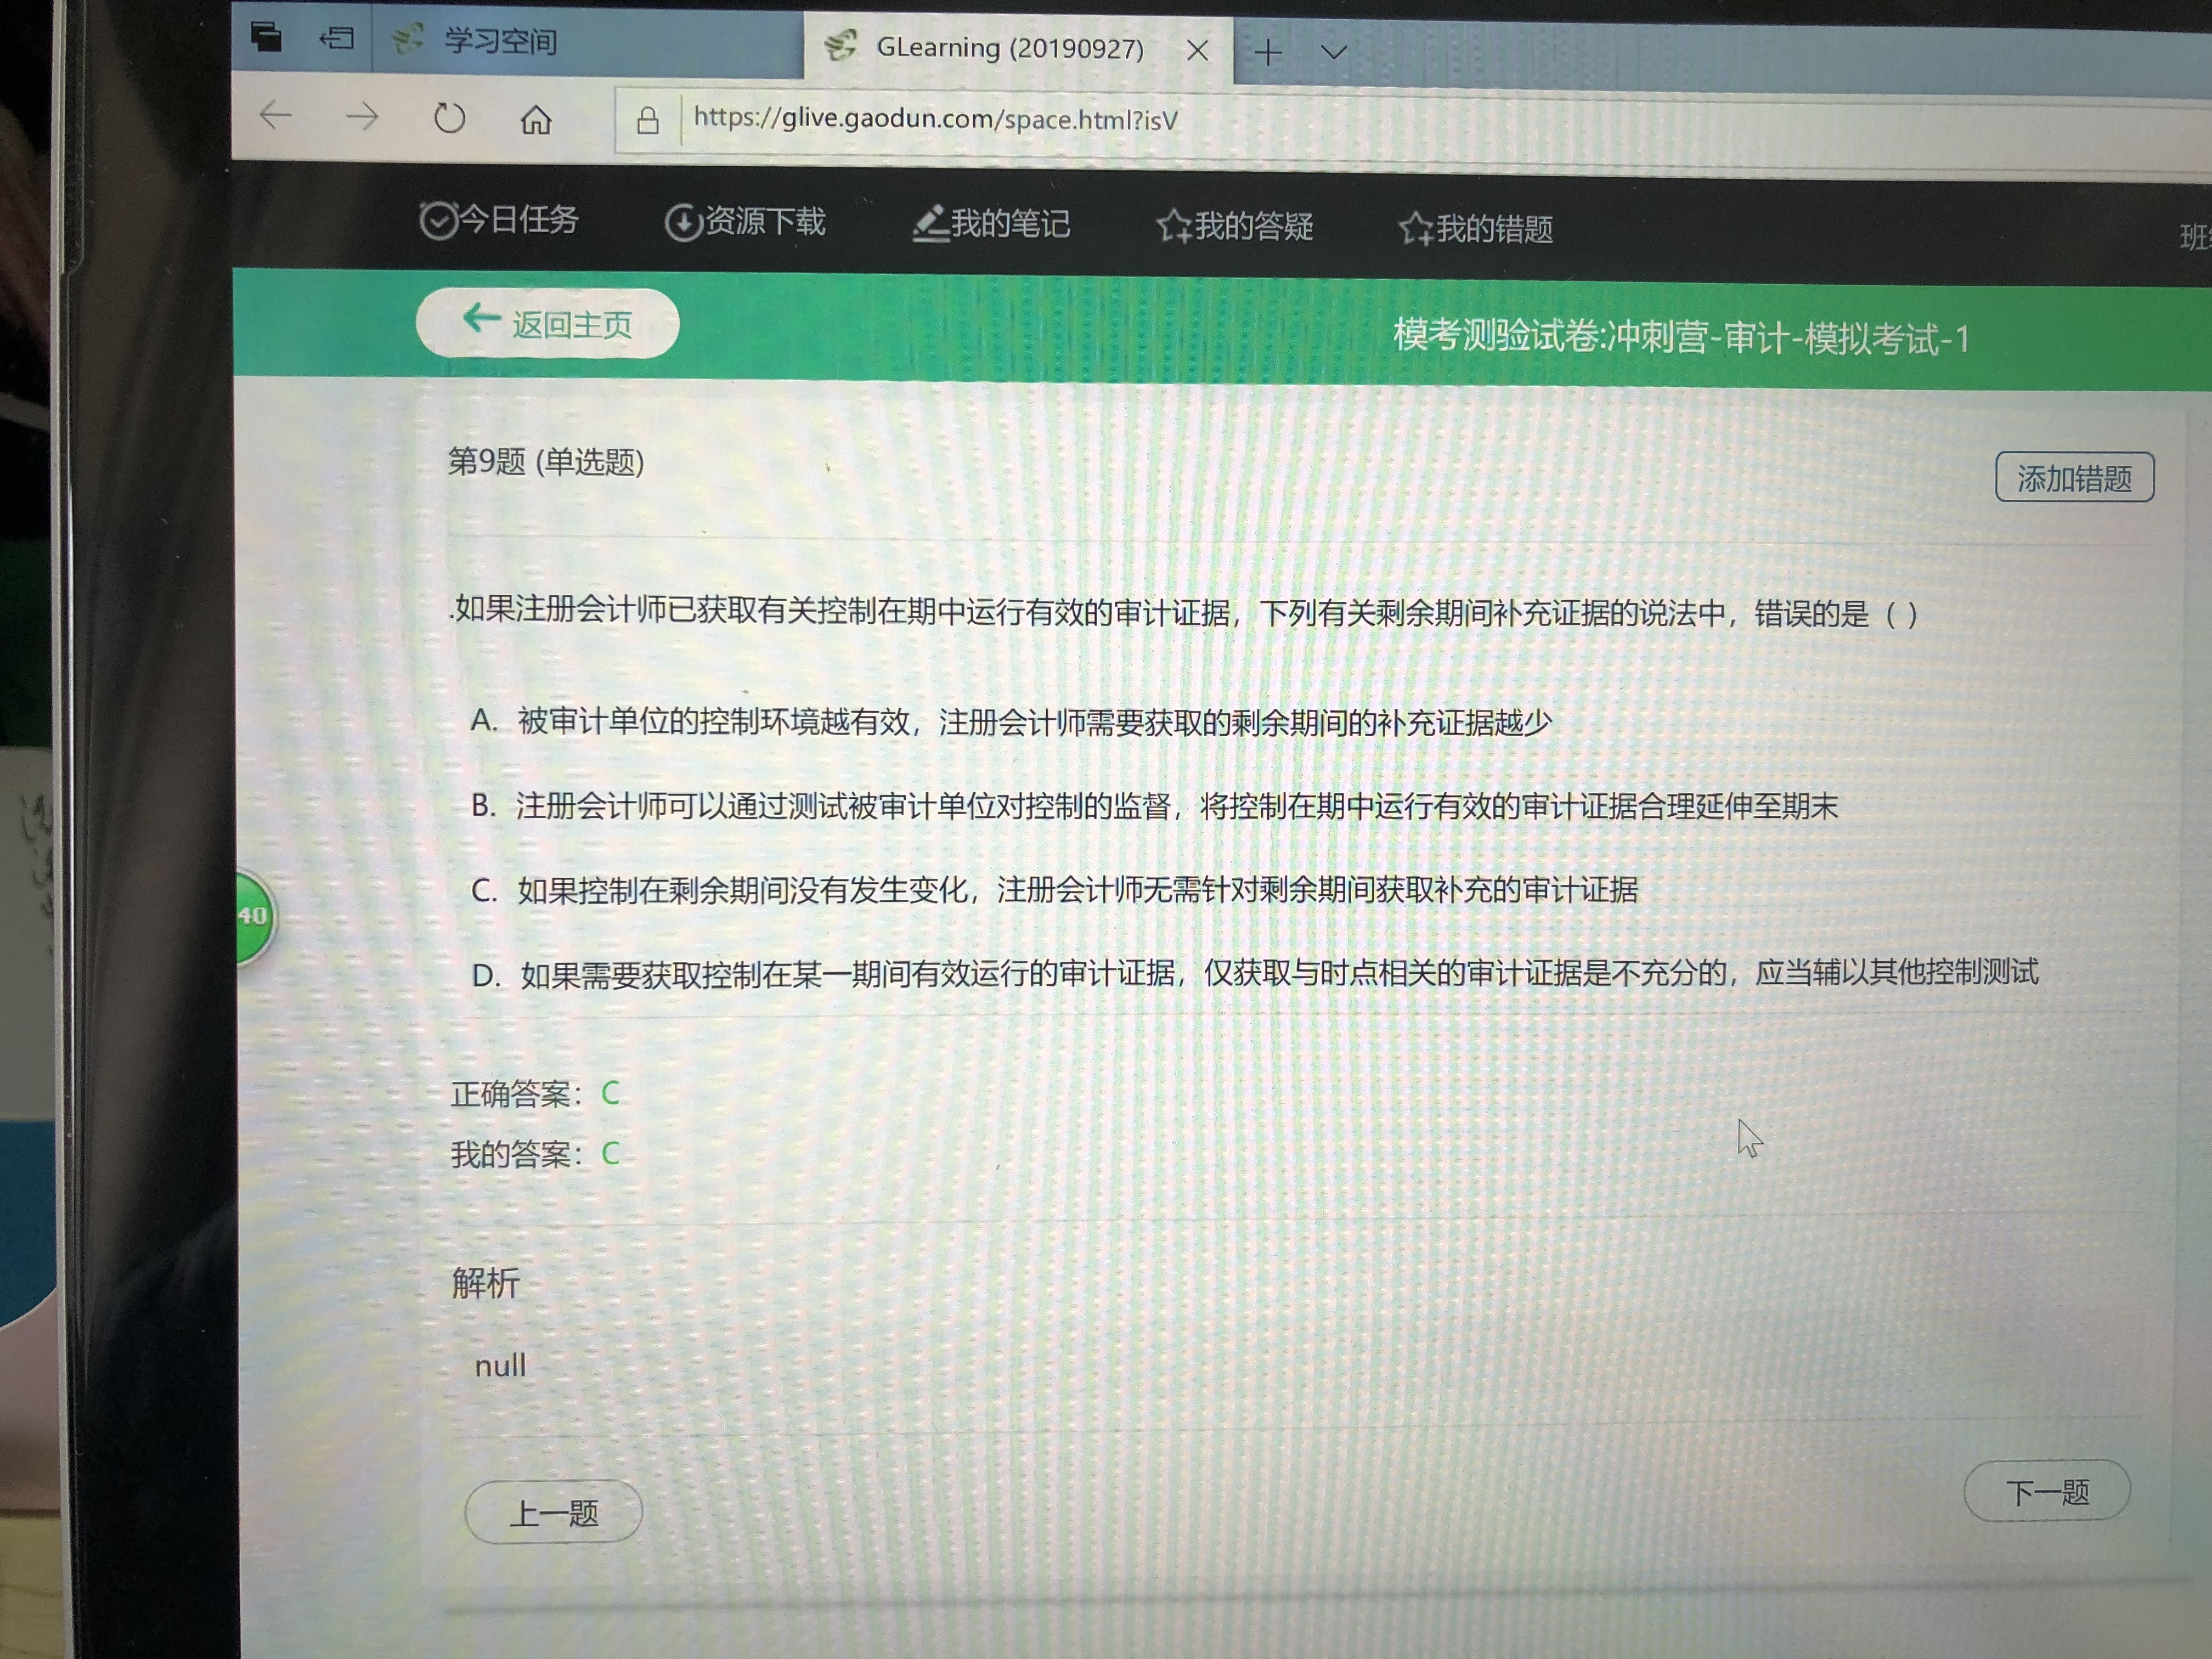Open the tab manager icon
This screenshot has height=1659, width=2212.
pos(266,37)
